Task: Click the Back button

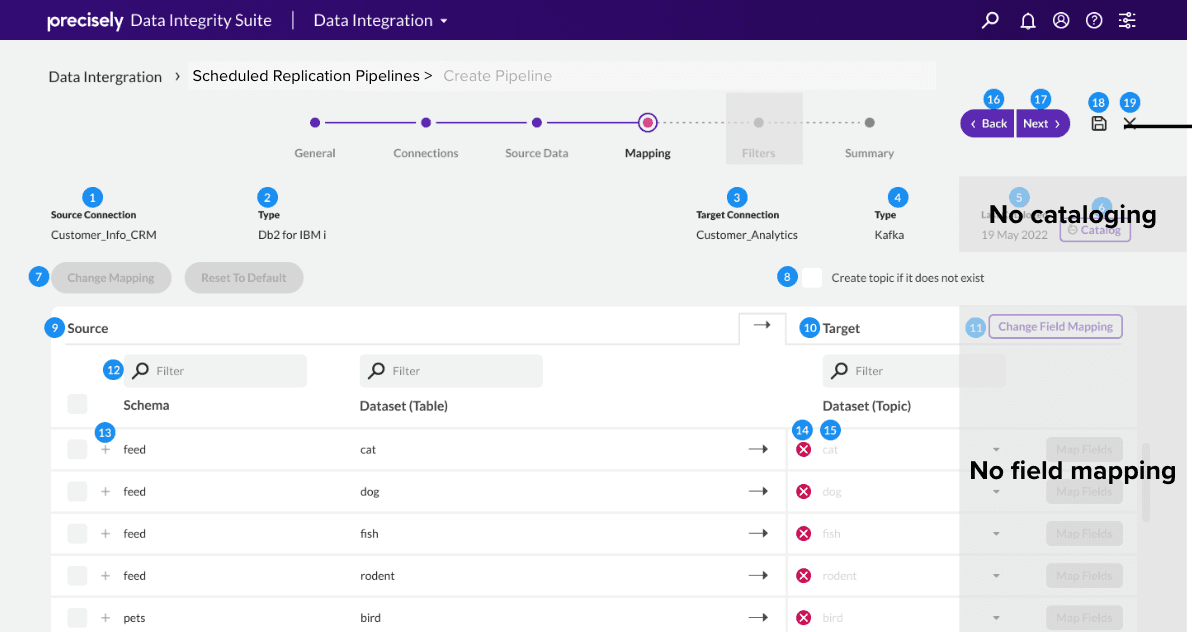Action: click(x=988, y=123)
